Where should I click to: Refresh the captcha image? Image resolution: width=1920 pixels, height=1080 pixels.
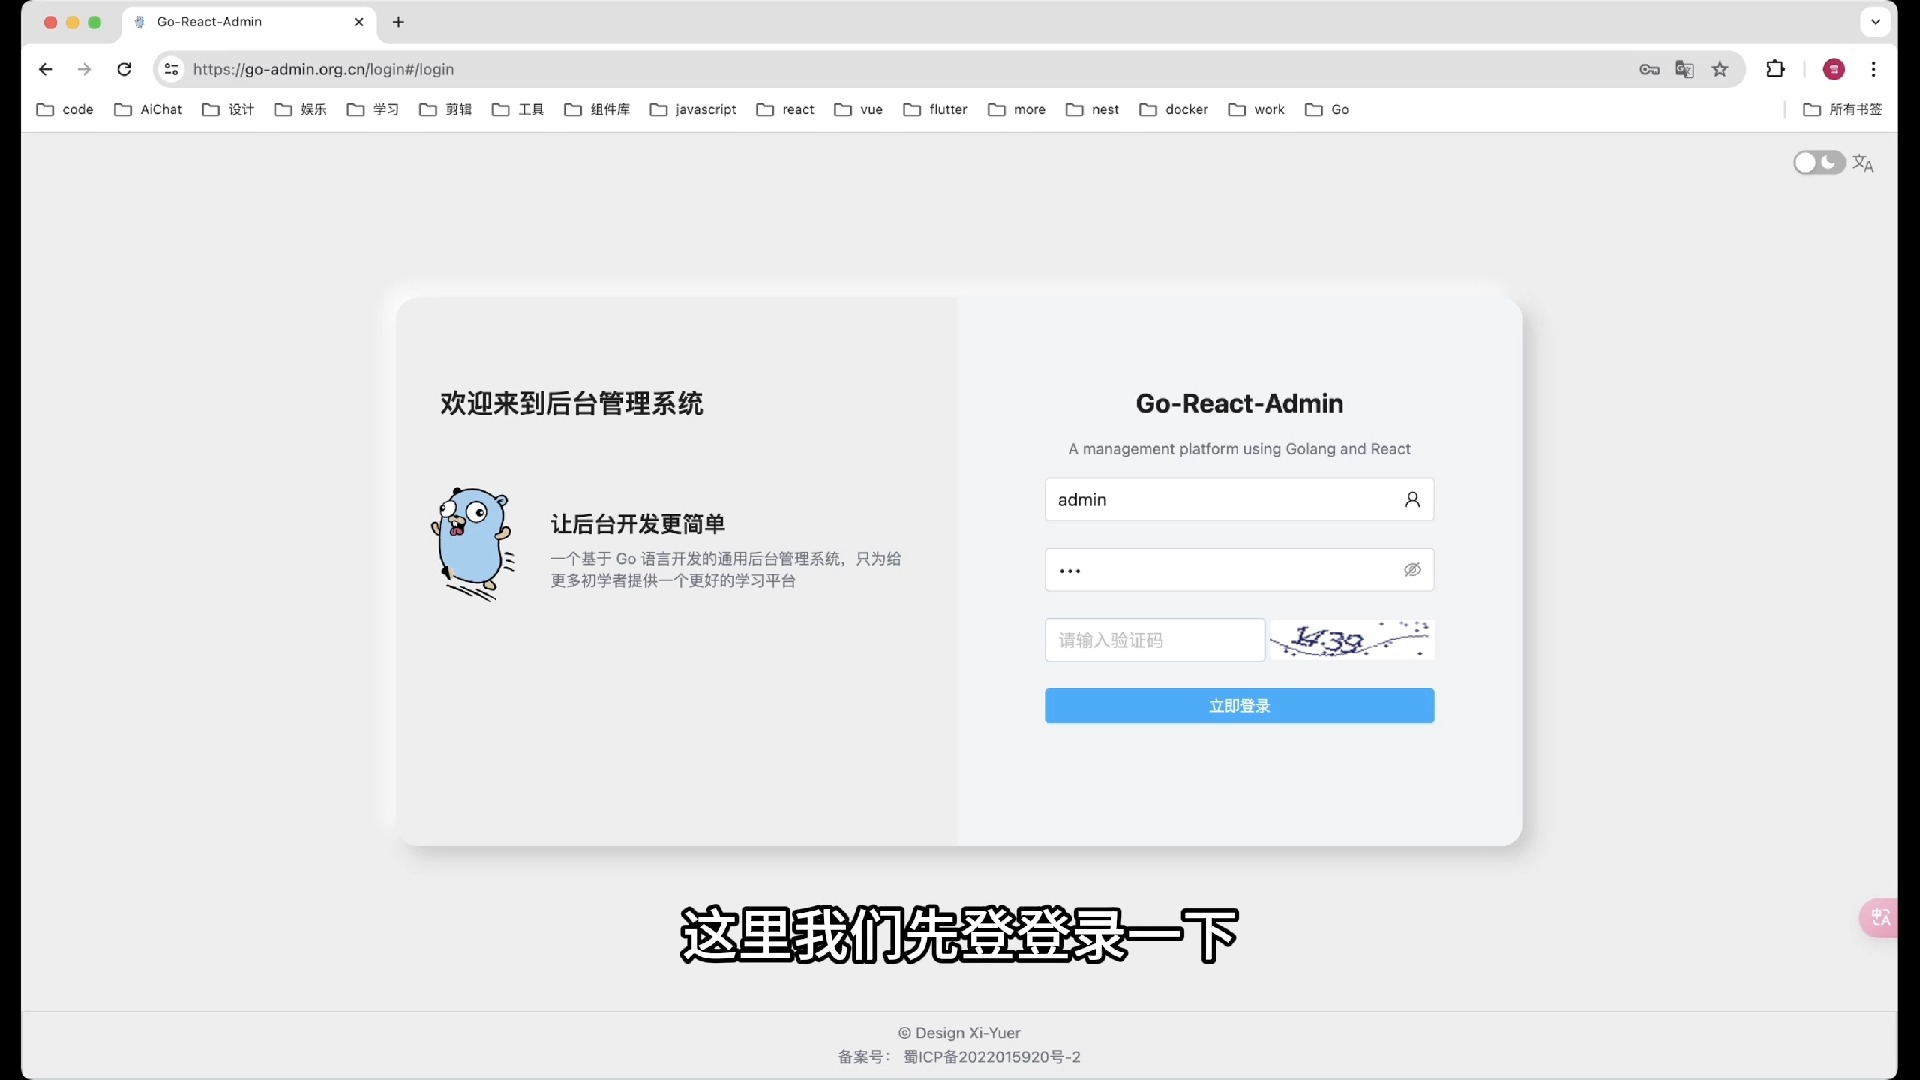[x=1351, y=640]
